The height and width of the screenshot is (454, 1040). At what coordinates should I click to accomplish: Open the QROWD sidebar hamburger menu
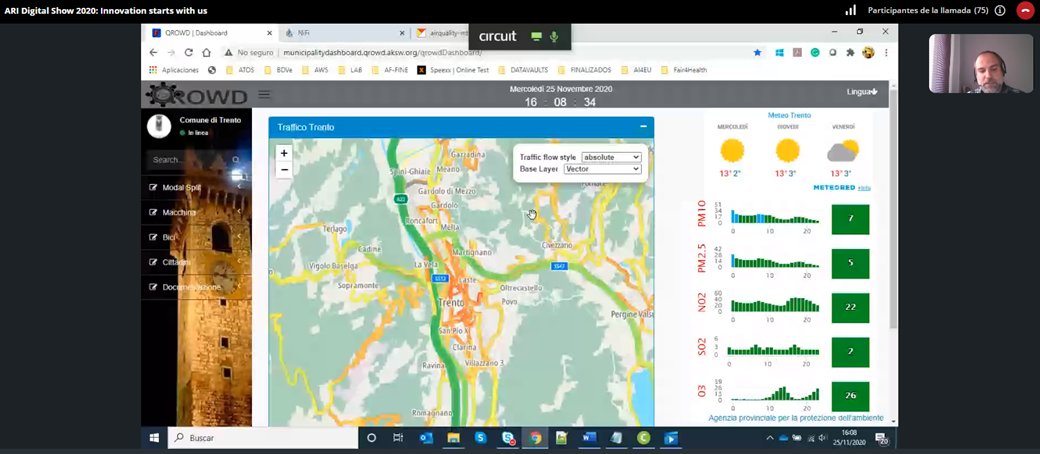coord(264,94)
